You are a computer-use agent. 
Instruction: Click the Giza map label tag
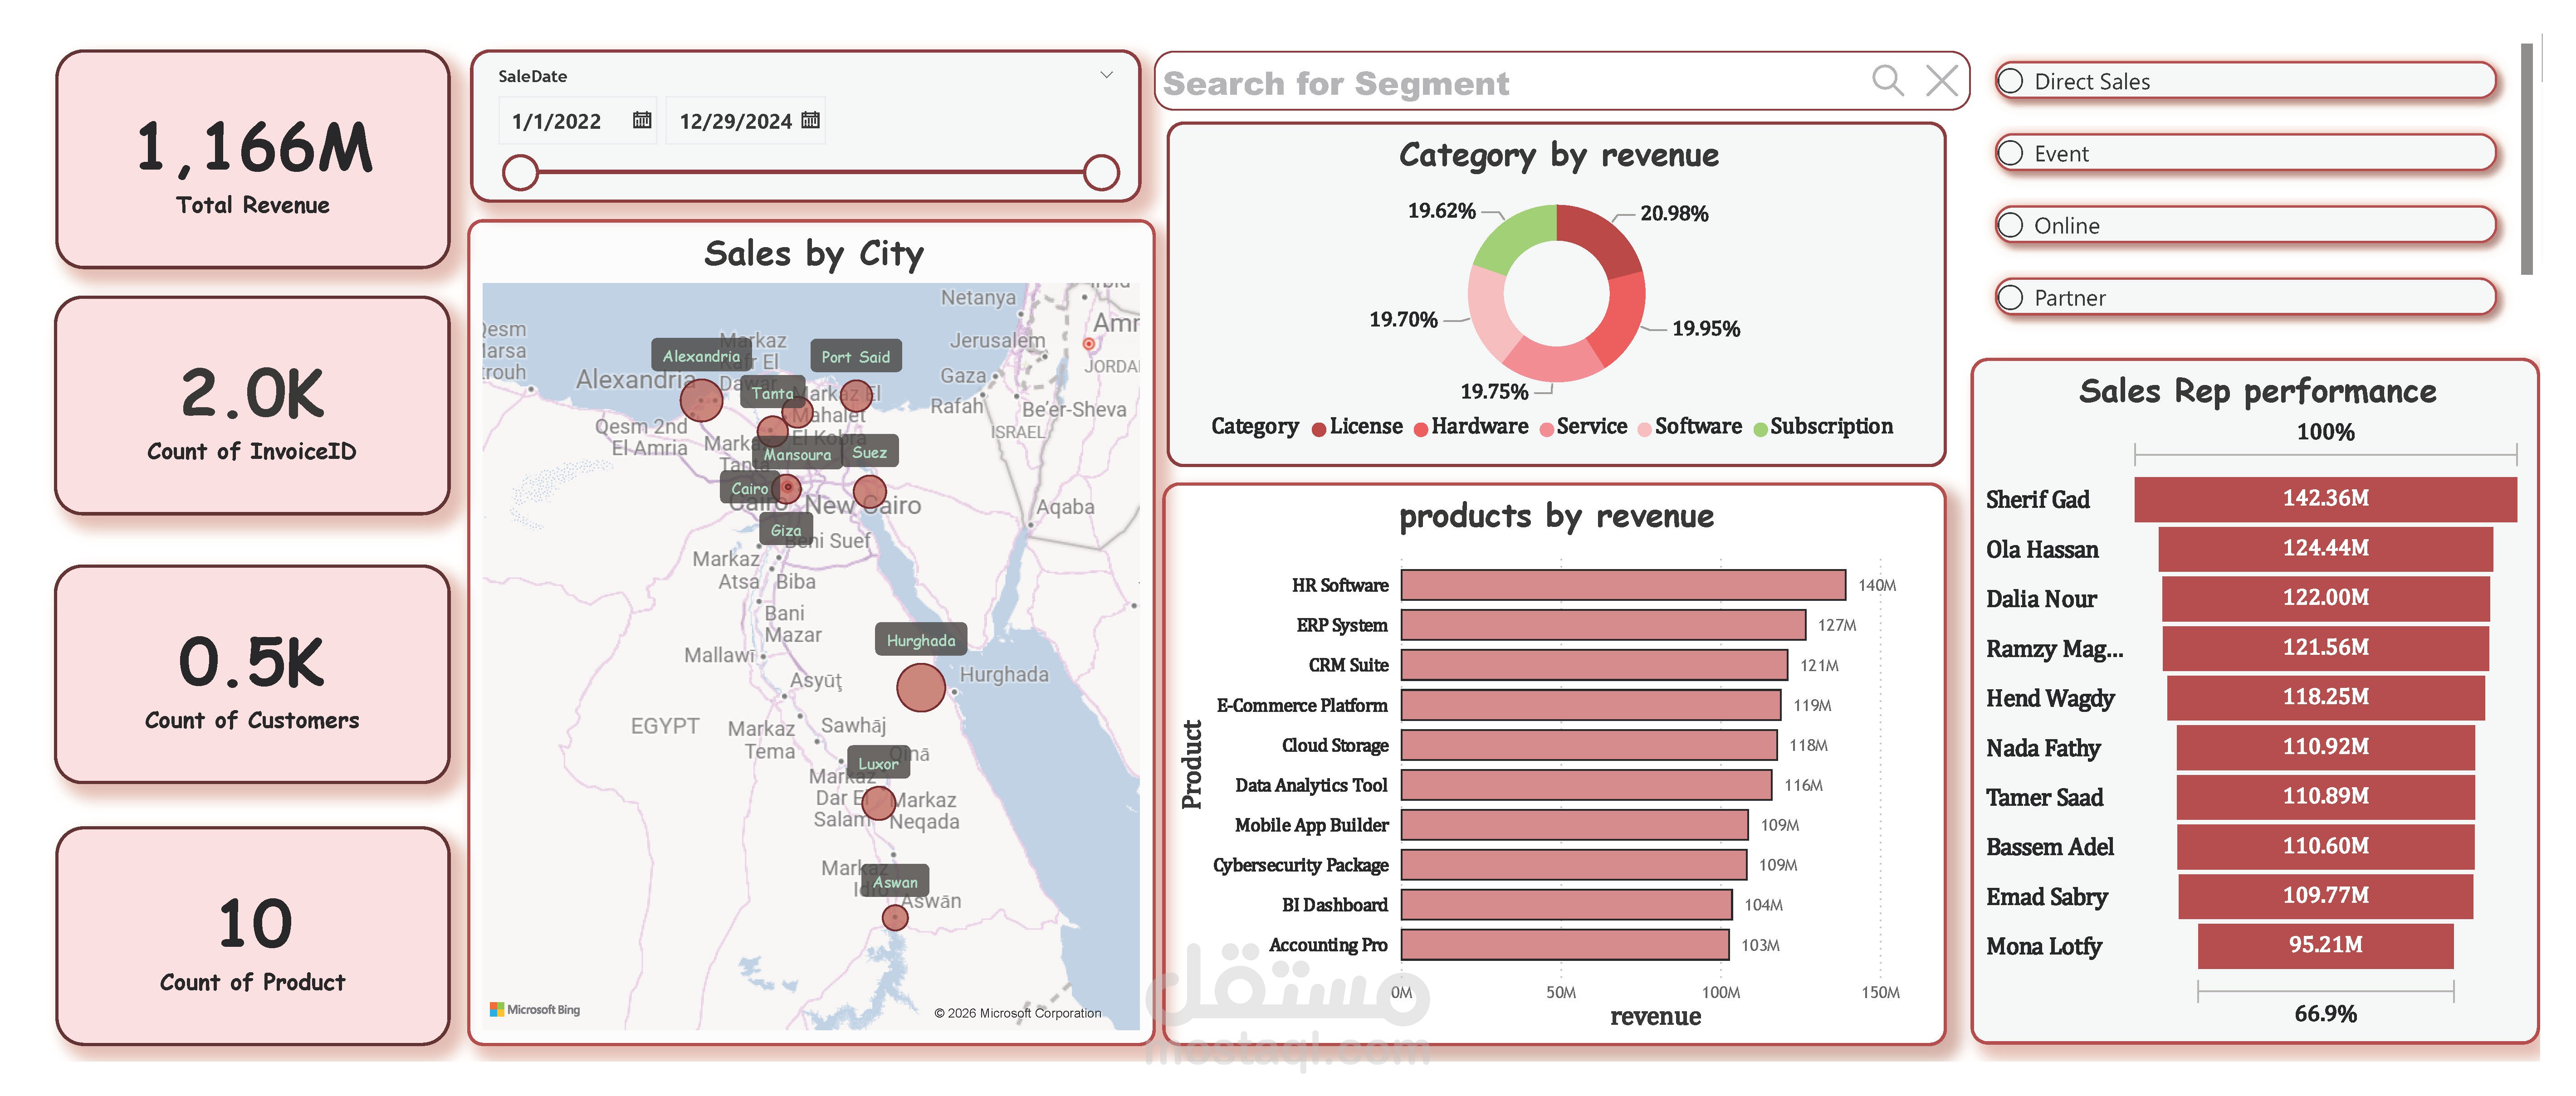coord(786,530)
